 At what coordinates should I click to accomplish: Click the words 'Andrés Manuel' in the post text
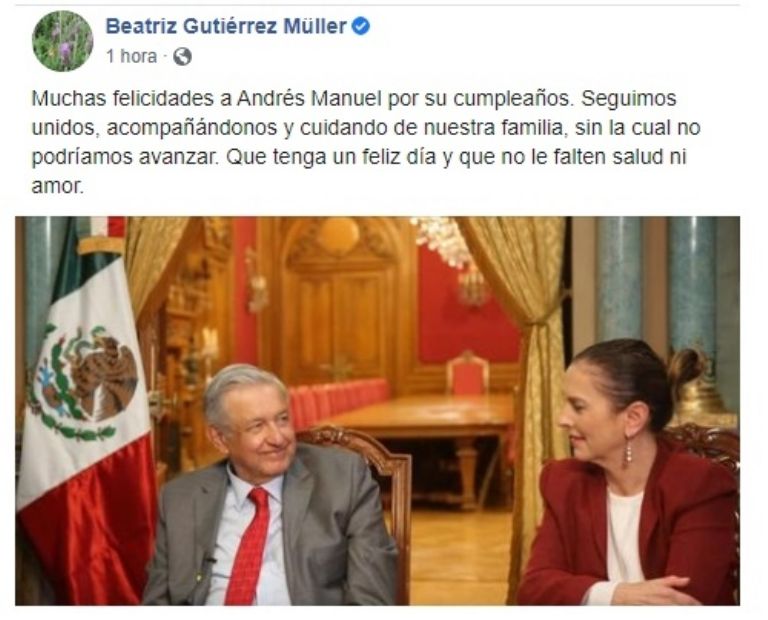pos(309,98)
